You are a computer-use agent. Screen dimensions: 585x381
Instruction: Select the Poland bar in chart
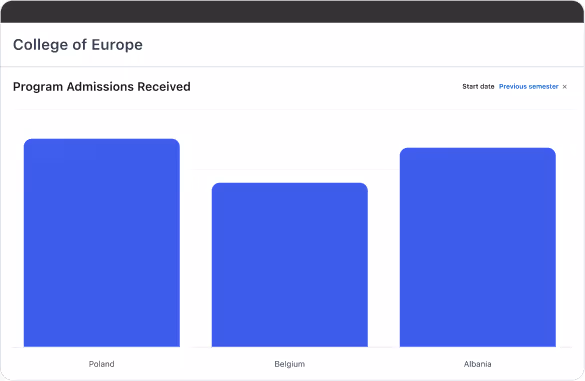coord(102,243)
